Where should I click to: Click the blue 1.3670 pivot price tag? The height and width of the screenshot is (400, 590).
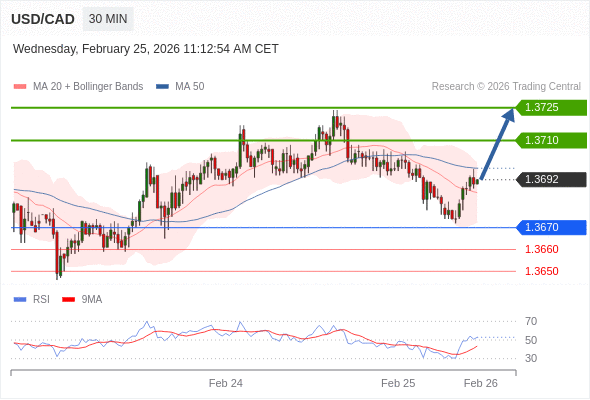click(x=551, y=227)
